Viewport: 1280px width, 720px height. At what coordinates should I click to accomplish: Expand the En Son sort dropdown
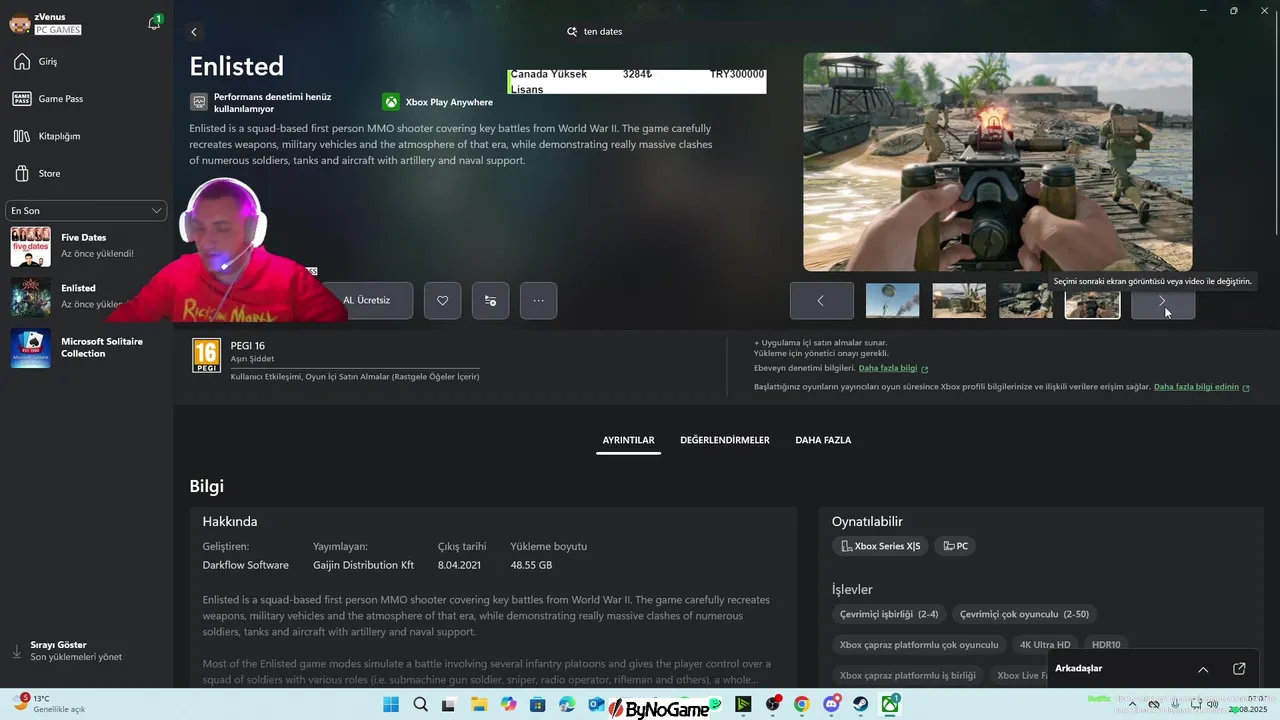[x=86, y=210]
